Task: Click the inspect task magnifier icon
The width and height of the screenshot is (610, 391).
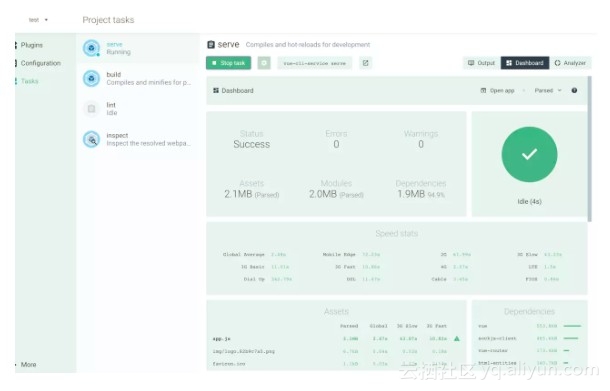Action: (x=91, y=139)
